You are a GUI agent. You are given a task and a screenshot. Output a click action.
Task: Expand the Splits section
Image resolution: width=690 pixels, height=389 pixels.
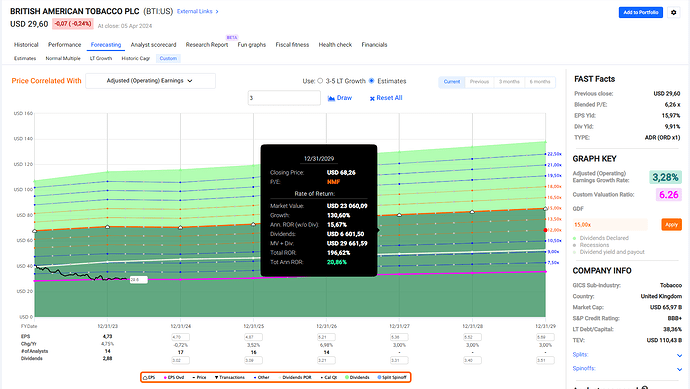click(x=679, y=355)
